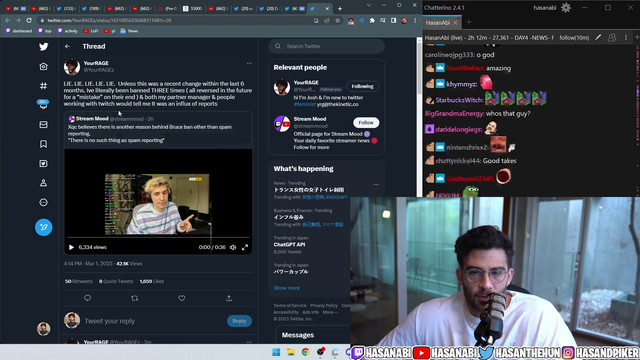The width and height of the screenshot is (640, 360).
Task: Open the 1,659 Likes list
Action: tap(151, 281)
